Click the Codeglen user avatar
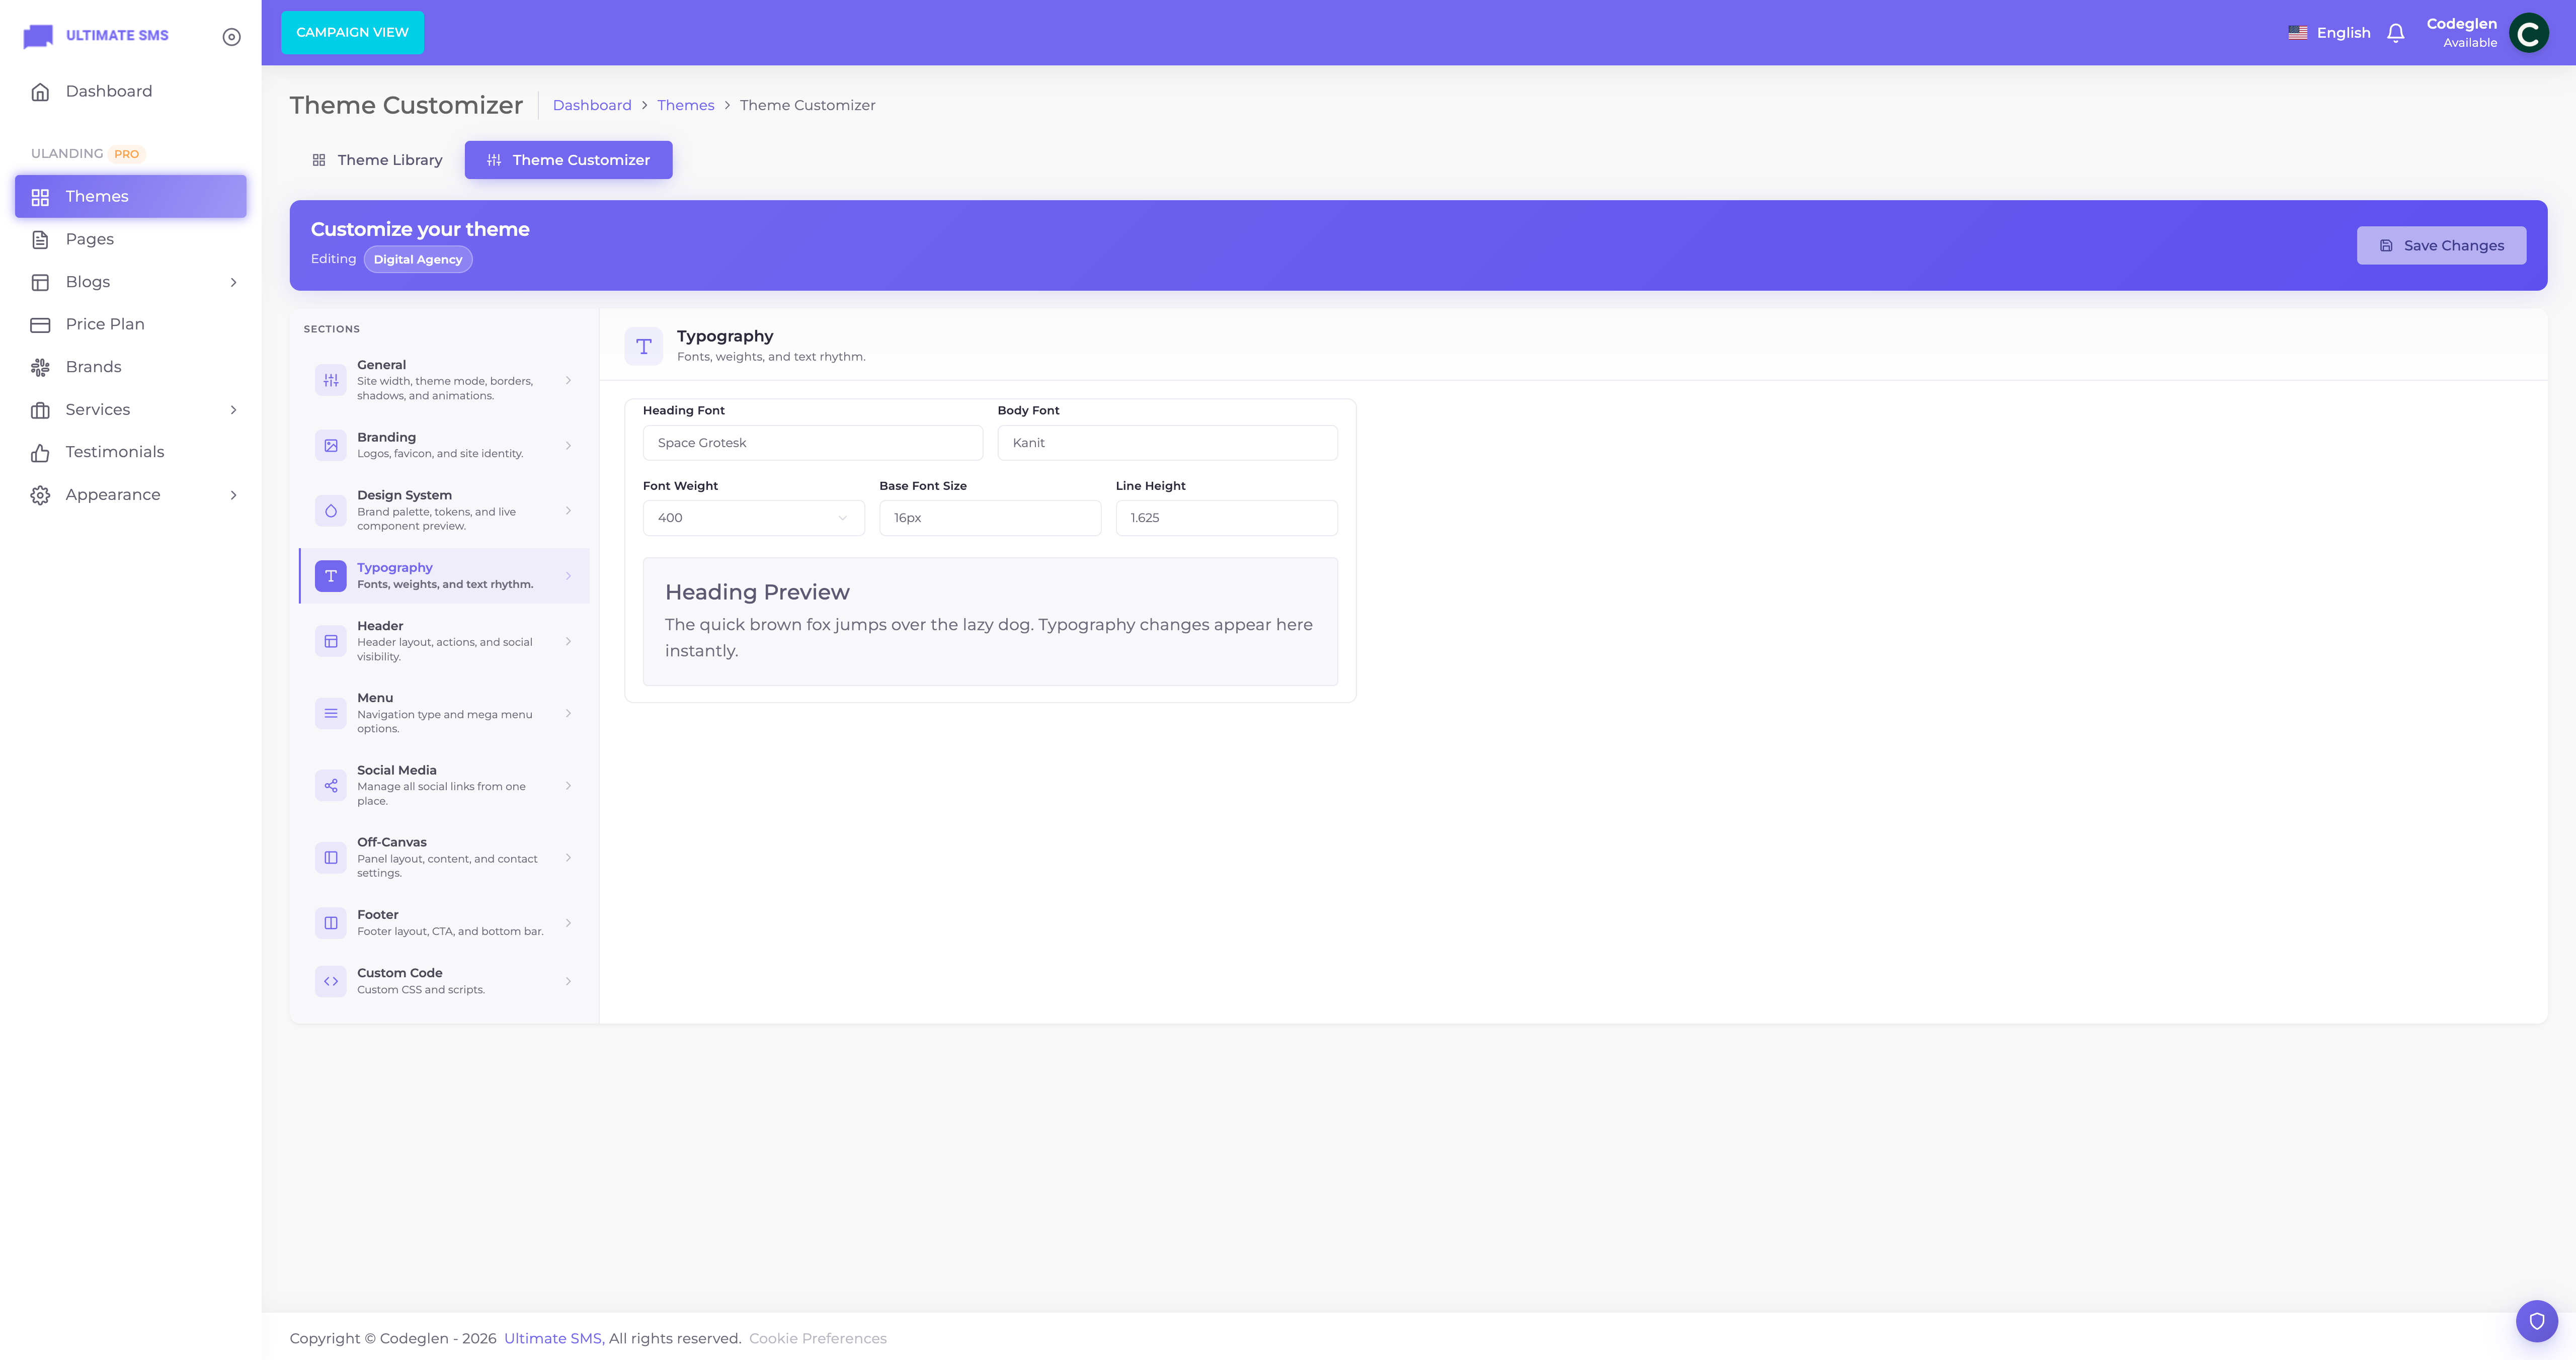The height and width of the screenshot is (1360, 2576). click(2528, 33)
